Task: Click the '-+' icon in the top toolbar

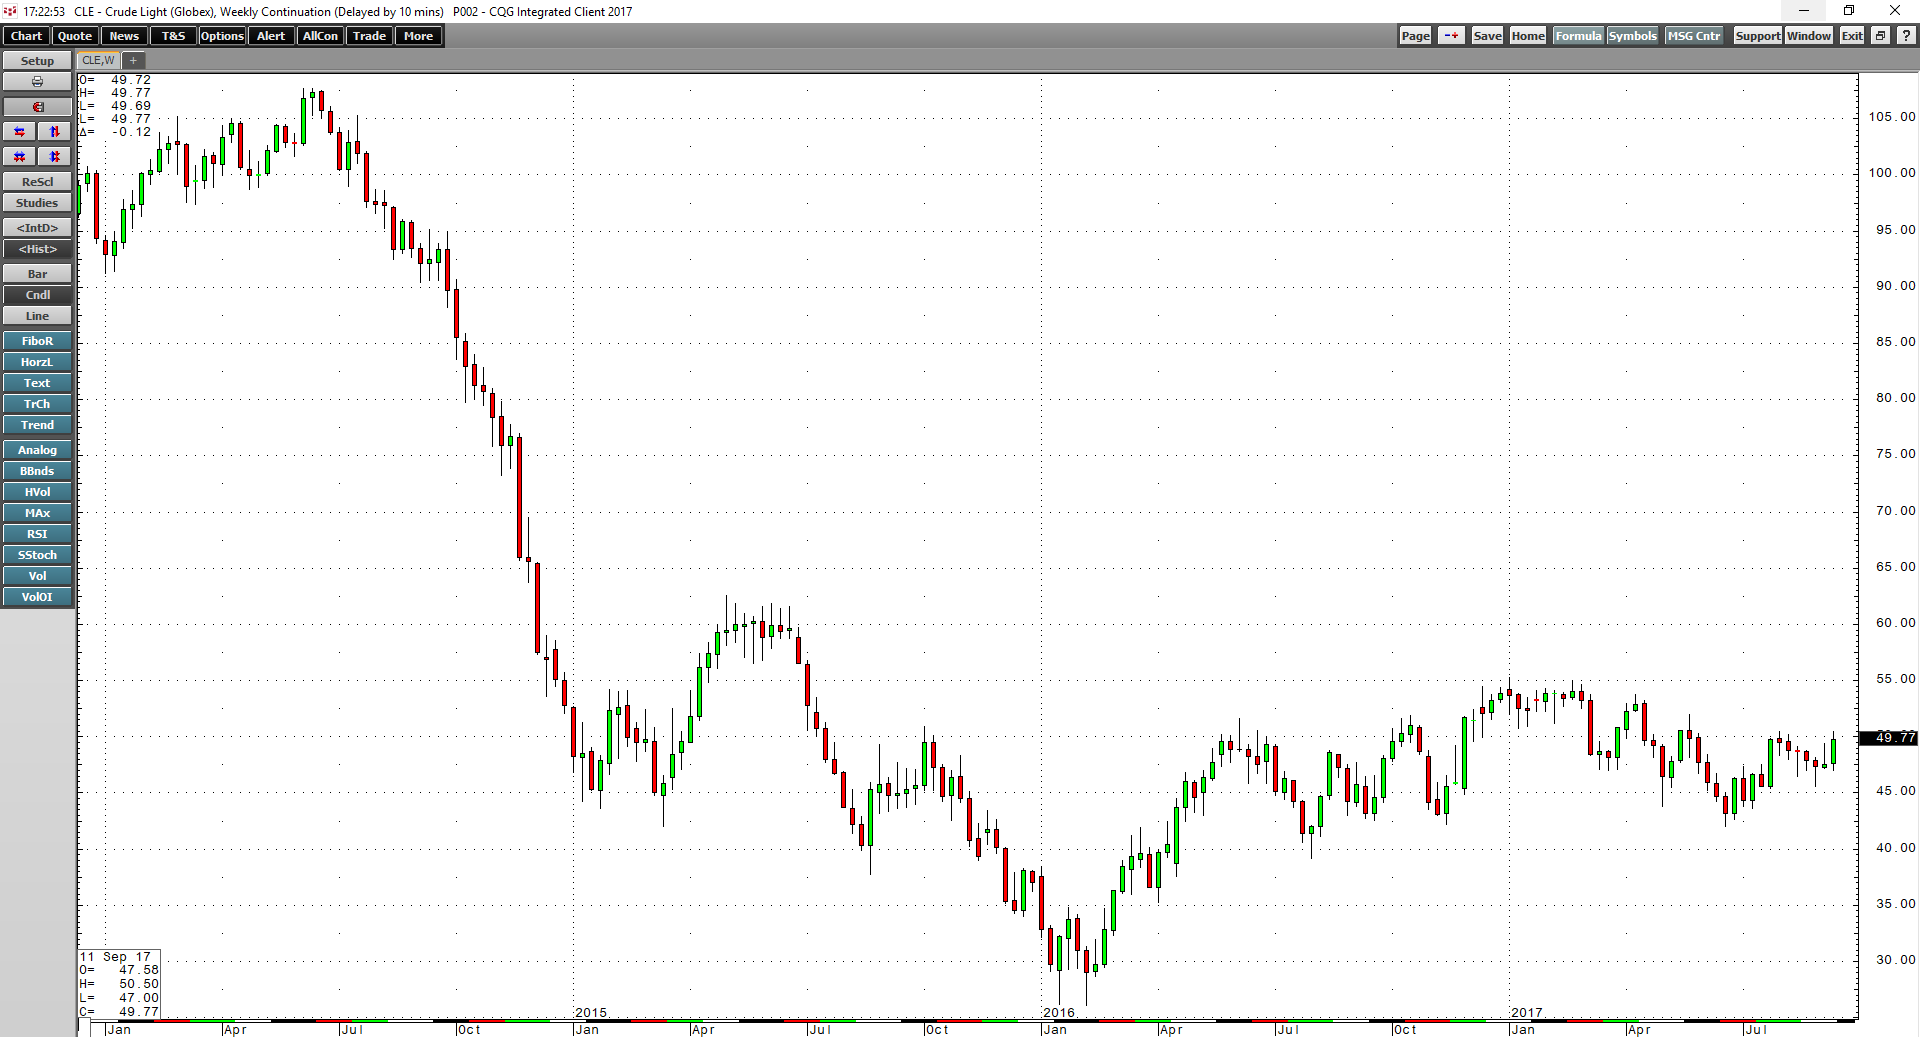Action: coord(1451,35)
